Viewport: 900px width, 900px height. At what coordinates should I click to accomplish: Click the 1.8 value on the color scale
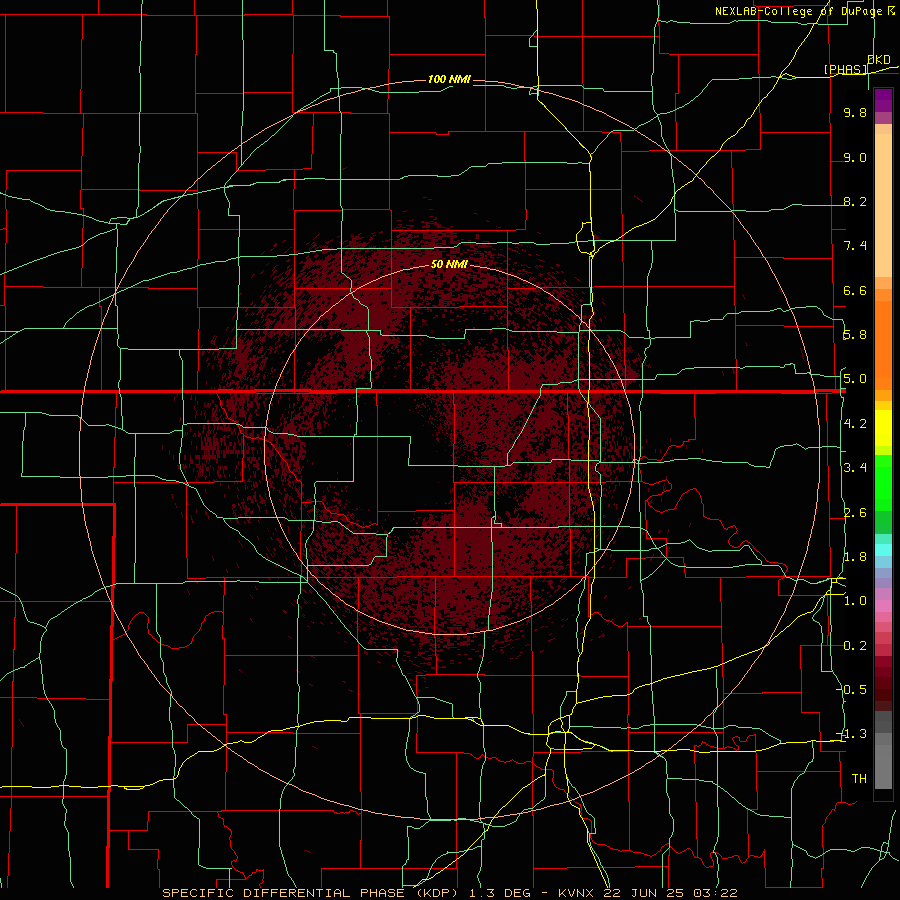click(x=855, y=557)
